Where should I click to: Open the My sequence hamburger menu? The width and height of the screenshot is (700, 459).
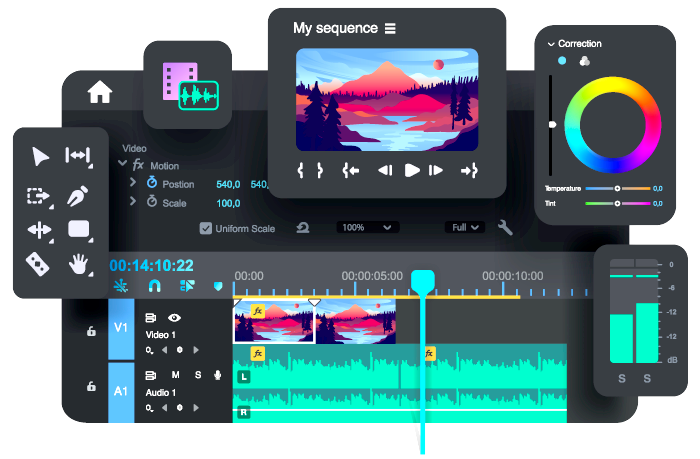(390, 28)
